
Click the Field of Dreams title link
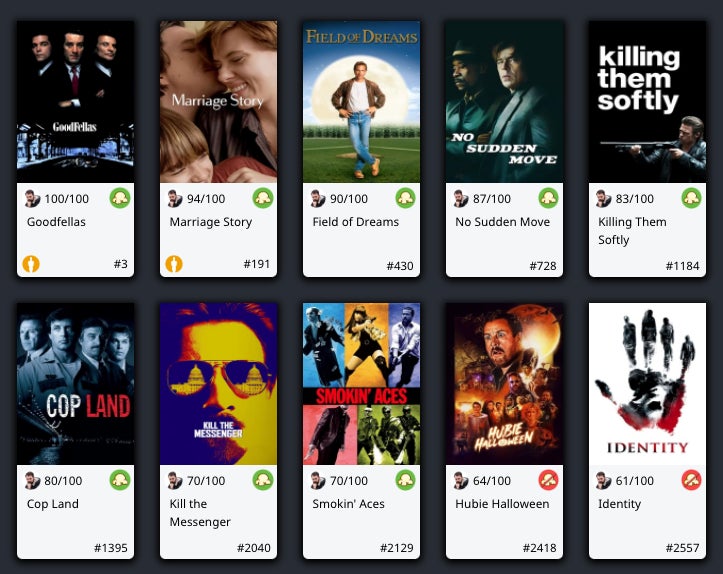point(356,222)
